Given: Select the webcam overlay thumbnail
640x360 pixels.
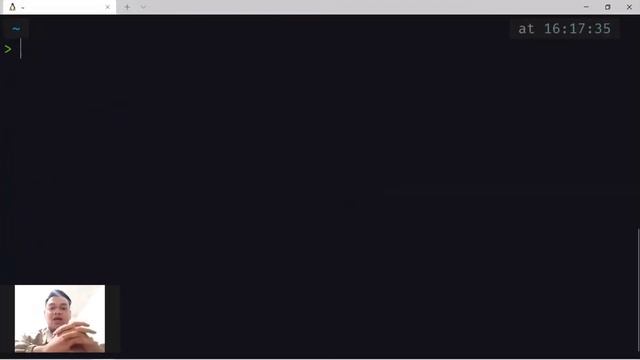Looking at the screenshot, I should click(60, 318).
